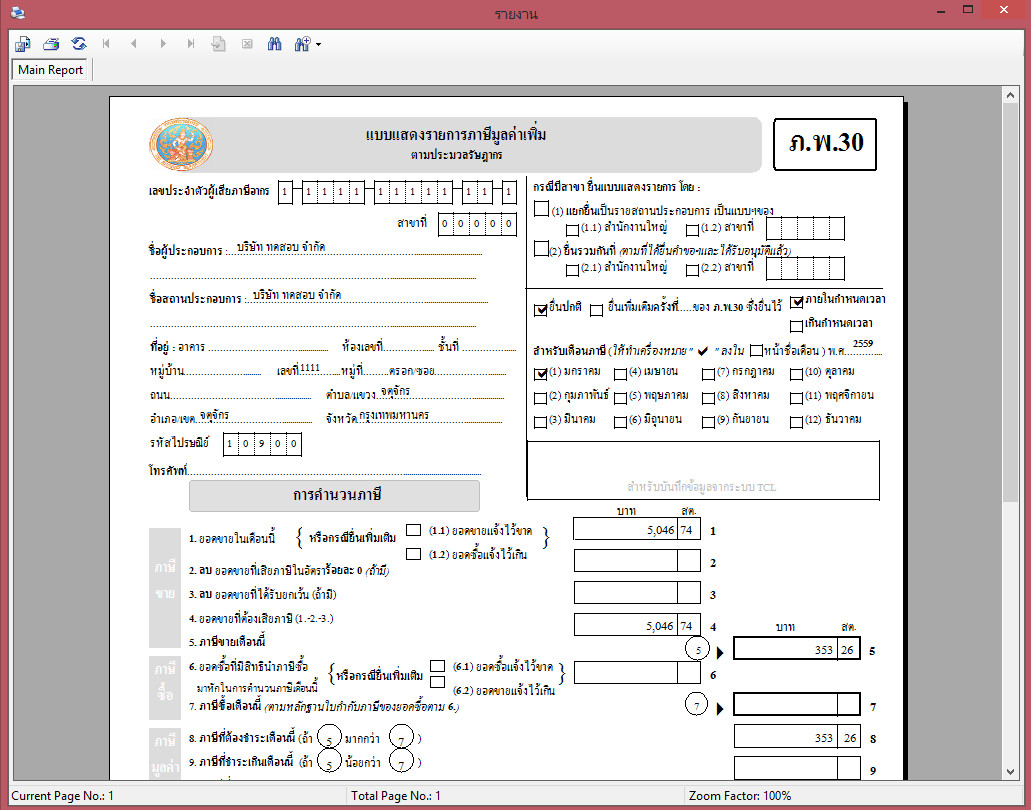Viewport: 1031px width, 810px height.
Task: Click the 353 amount on row 8
Action: coord(824,738)
